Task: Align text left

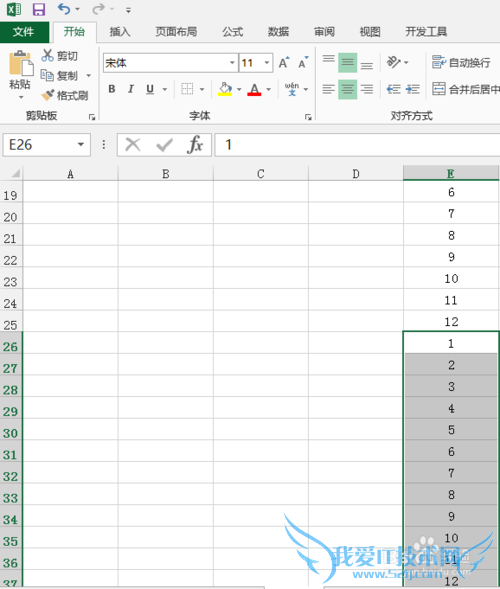Action: 329,89
